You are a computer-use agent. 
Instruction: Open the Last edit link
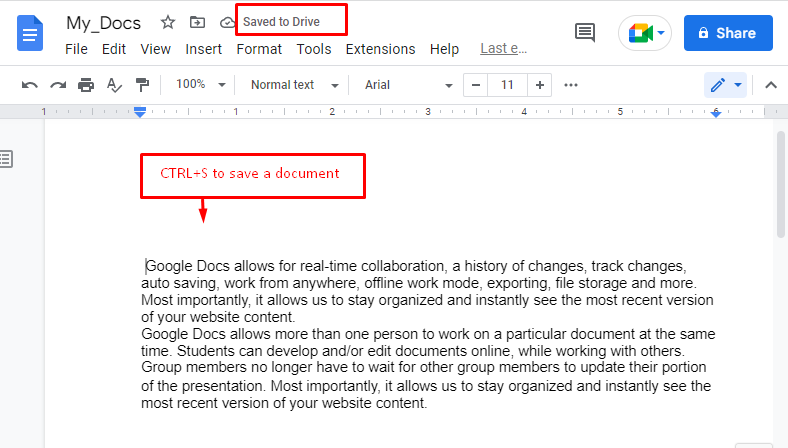(504, 49)
